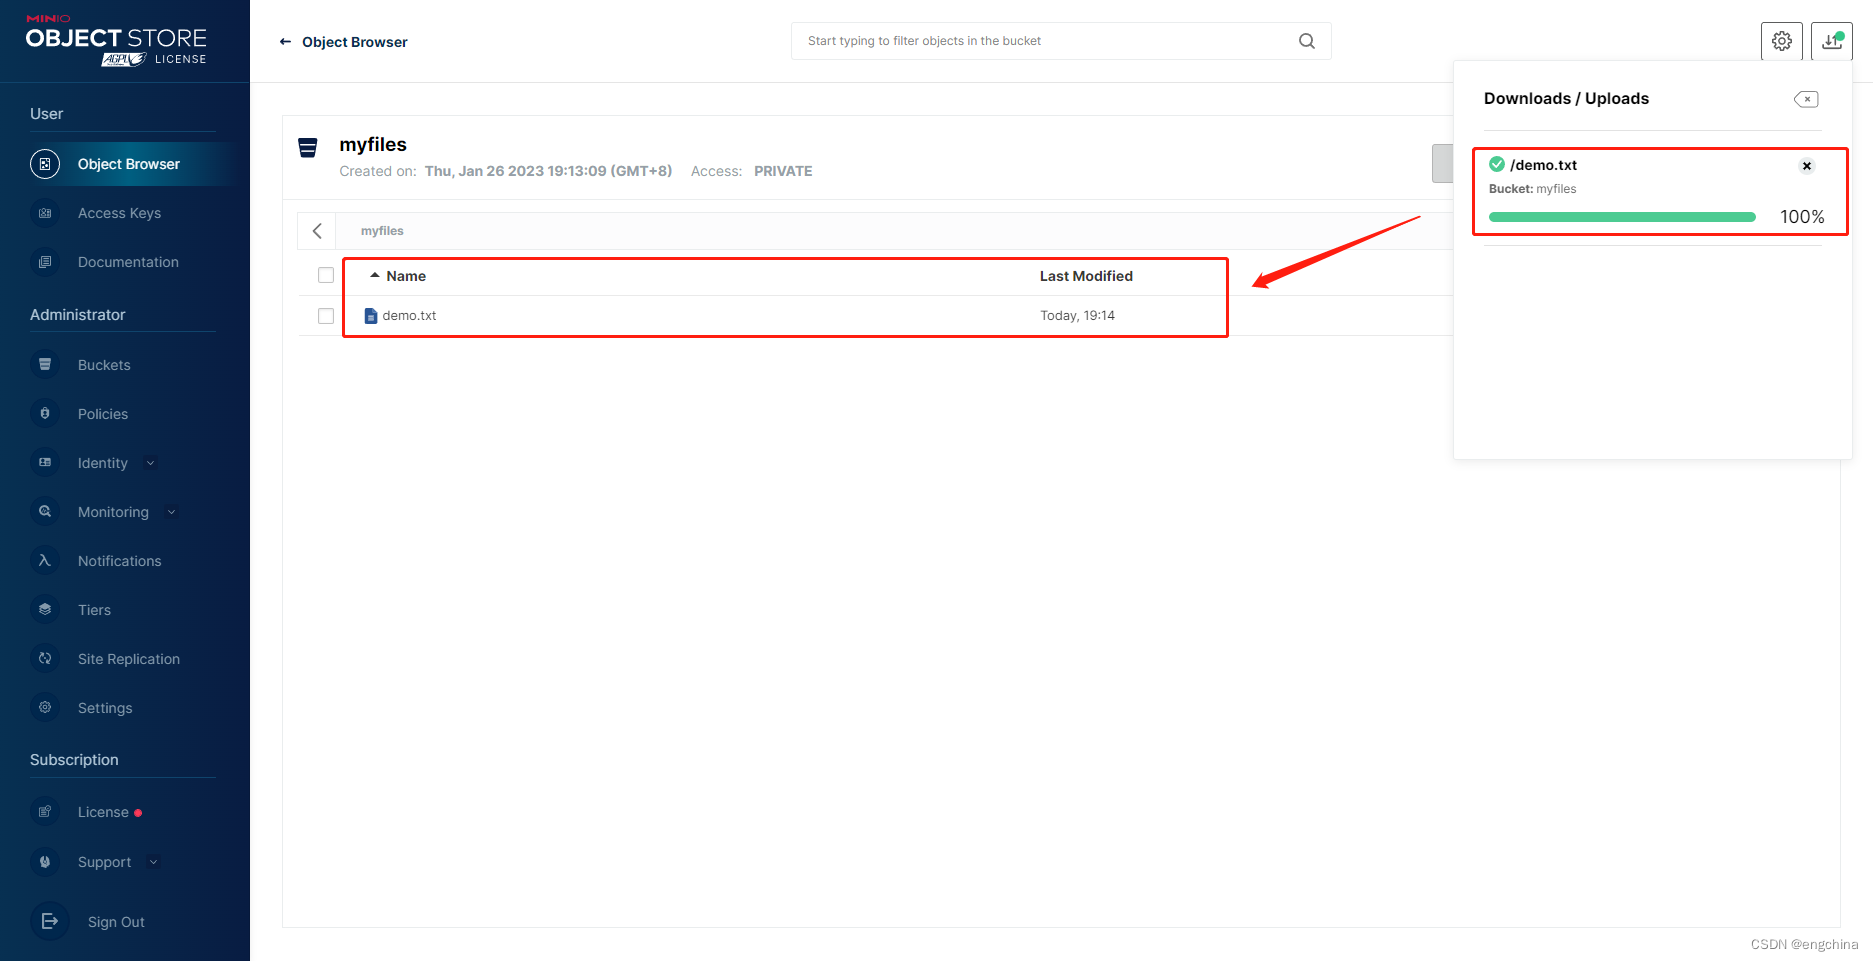Screen dimensions: 1873x961
Task: Click the 100% upload percentage
Action: (1802, 217)
